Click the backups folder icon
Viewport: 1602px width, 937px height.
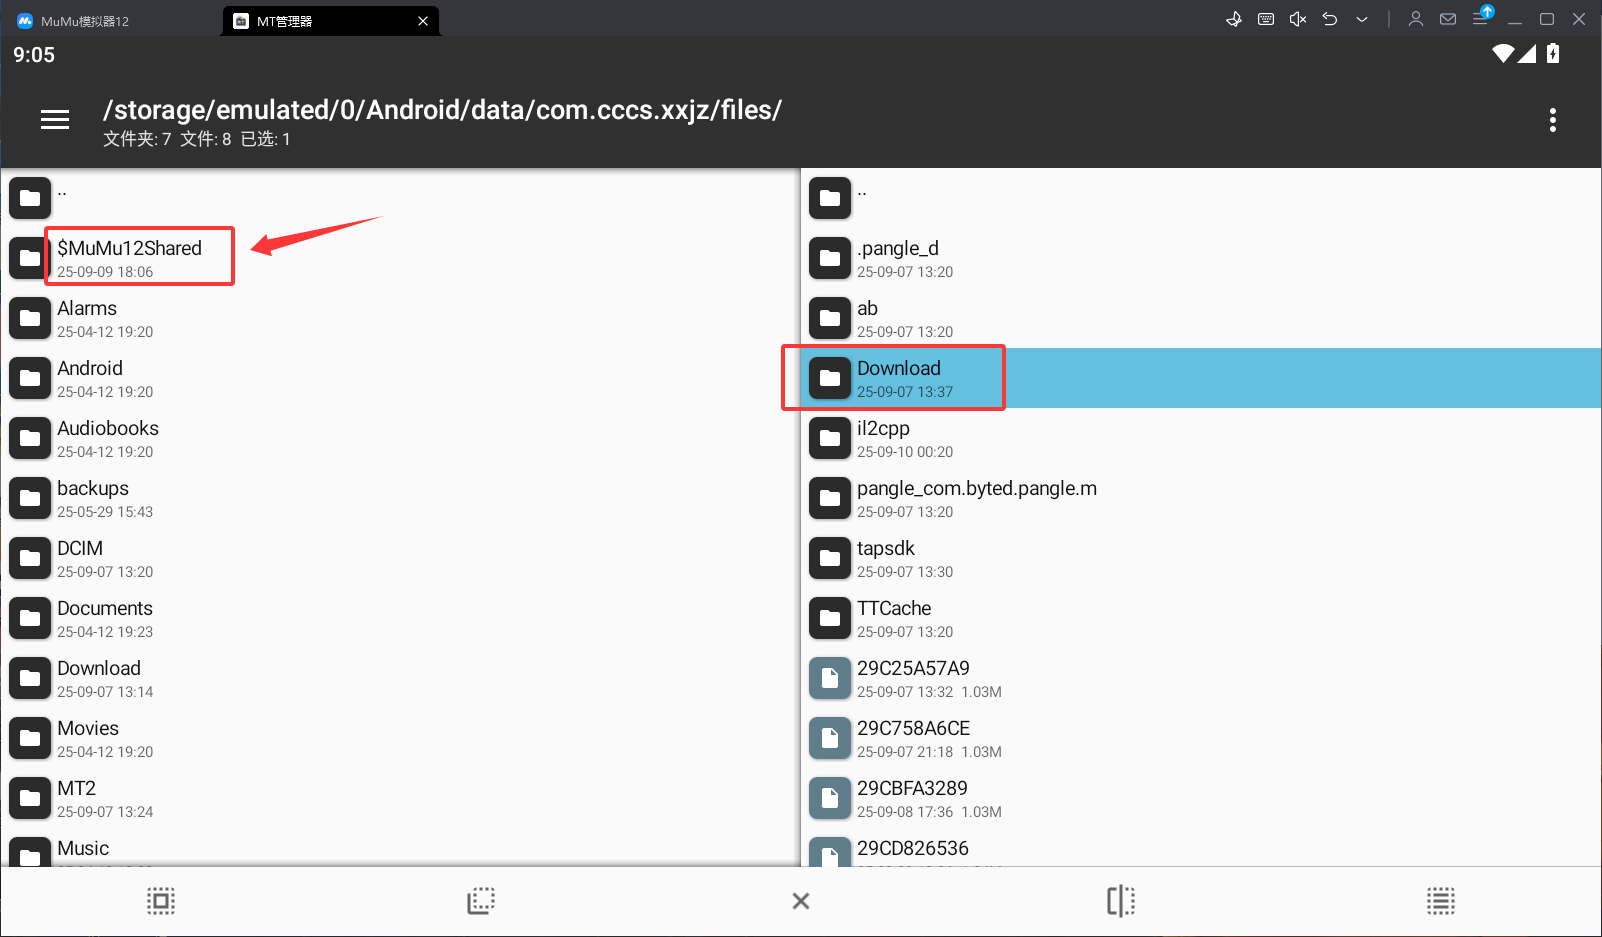pyautogui.click(x=30, y=498)
